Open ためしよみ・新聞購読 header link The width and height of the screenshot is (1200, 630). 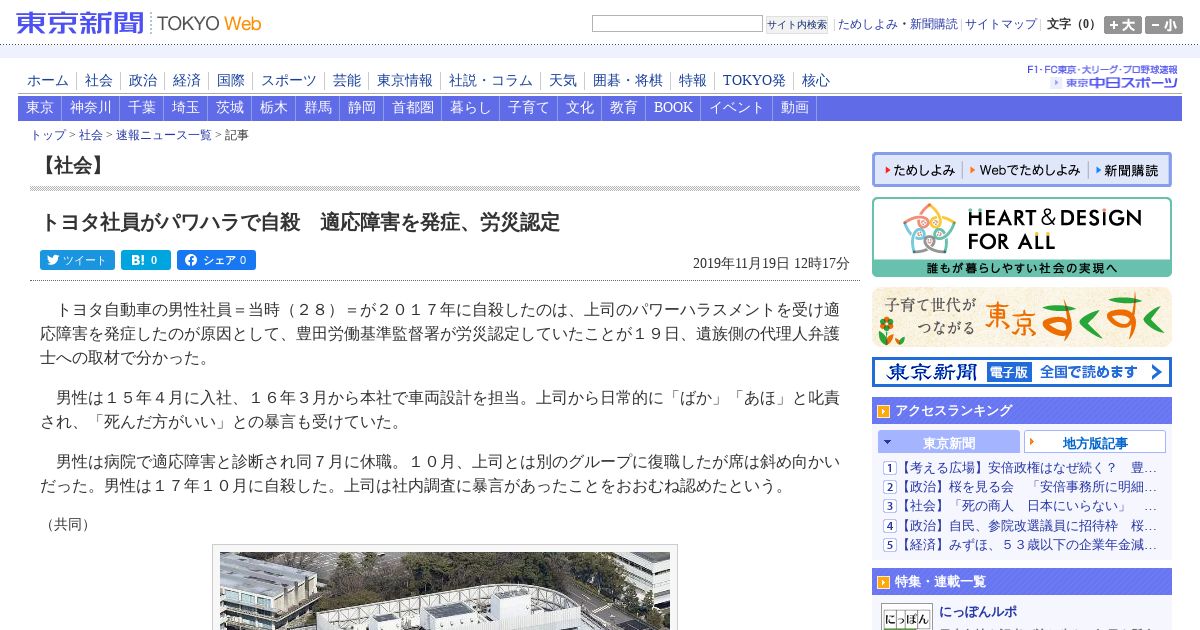pyautogui.click(x=897, y=24)
